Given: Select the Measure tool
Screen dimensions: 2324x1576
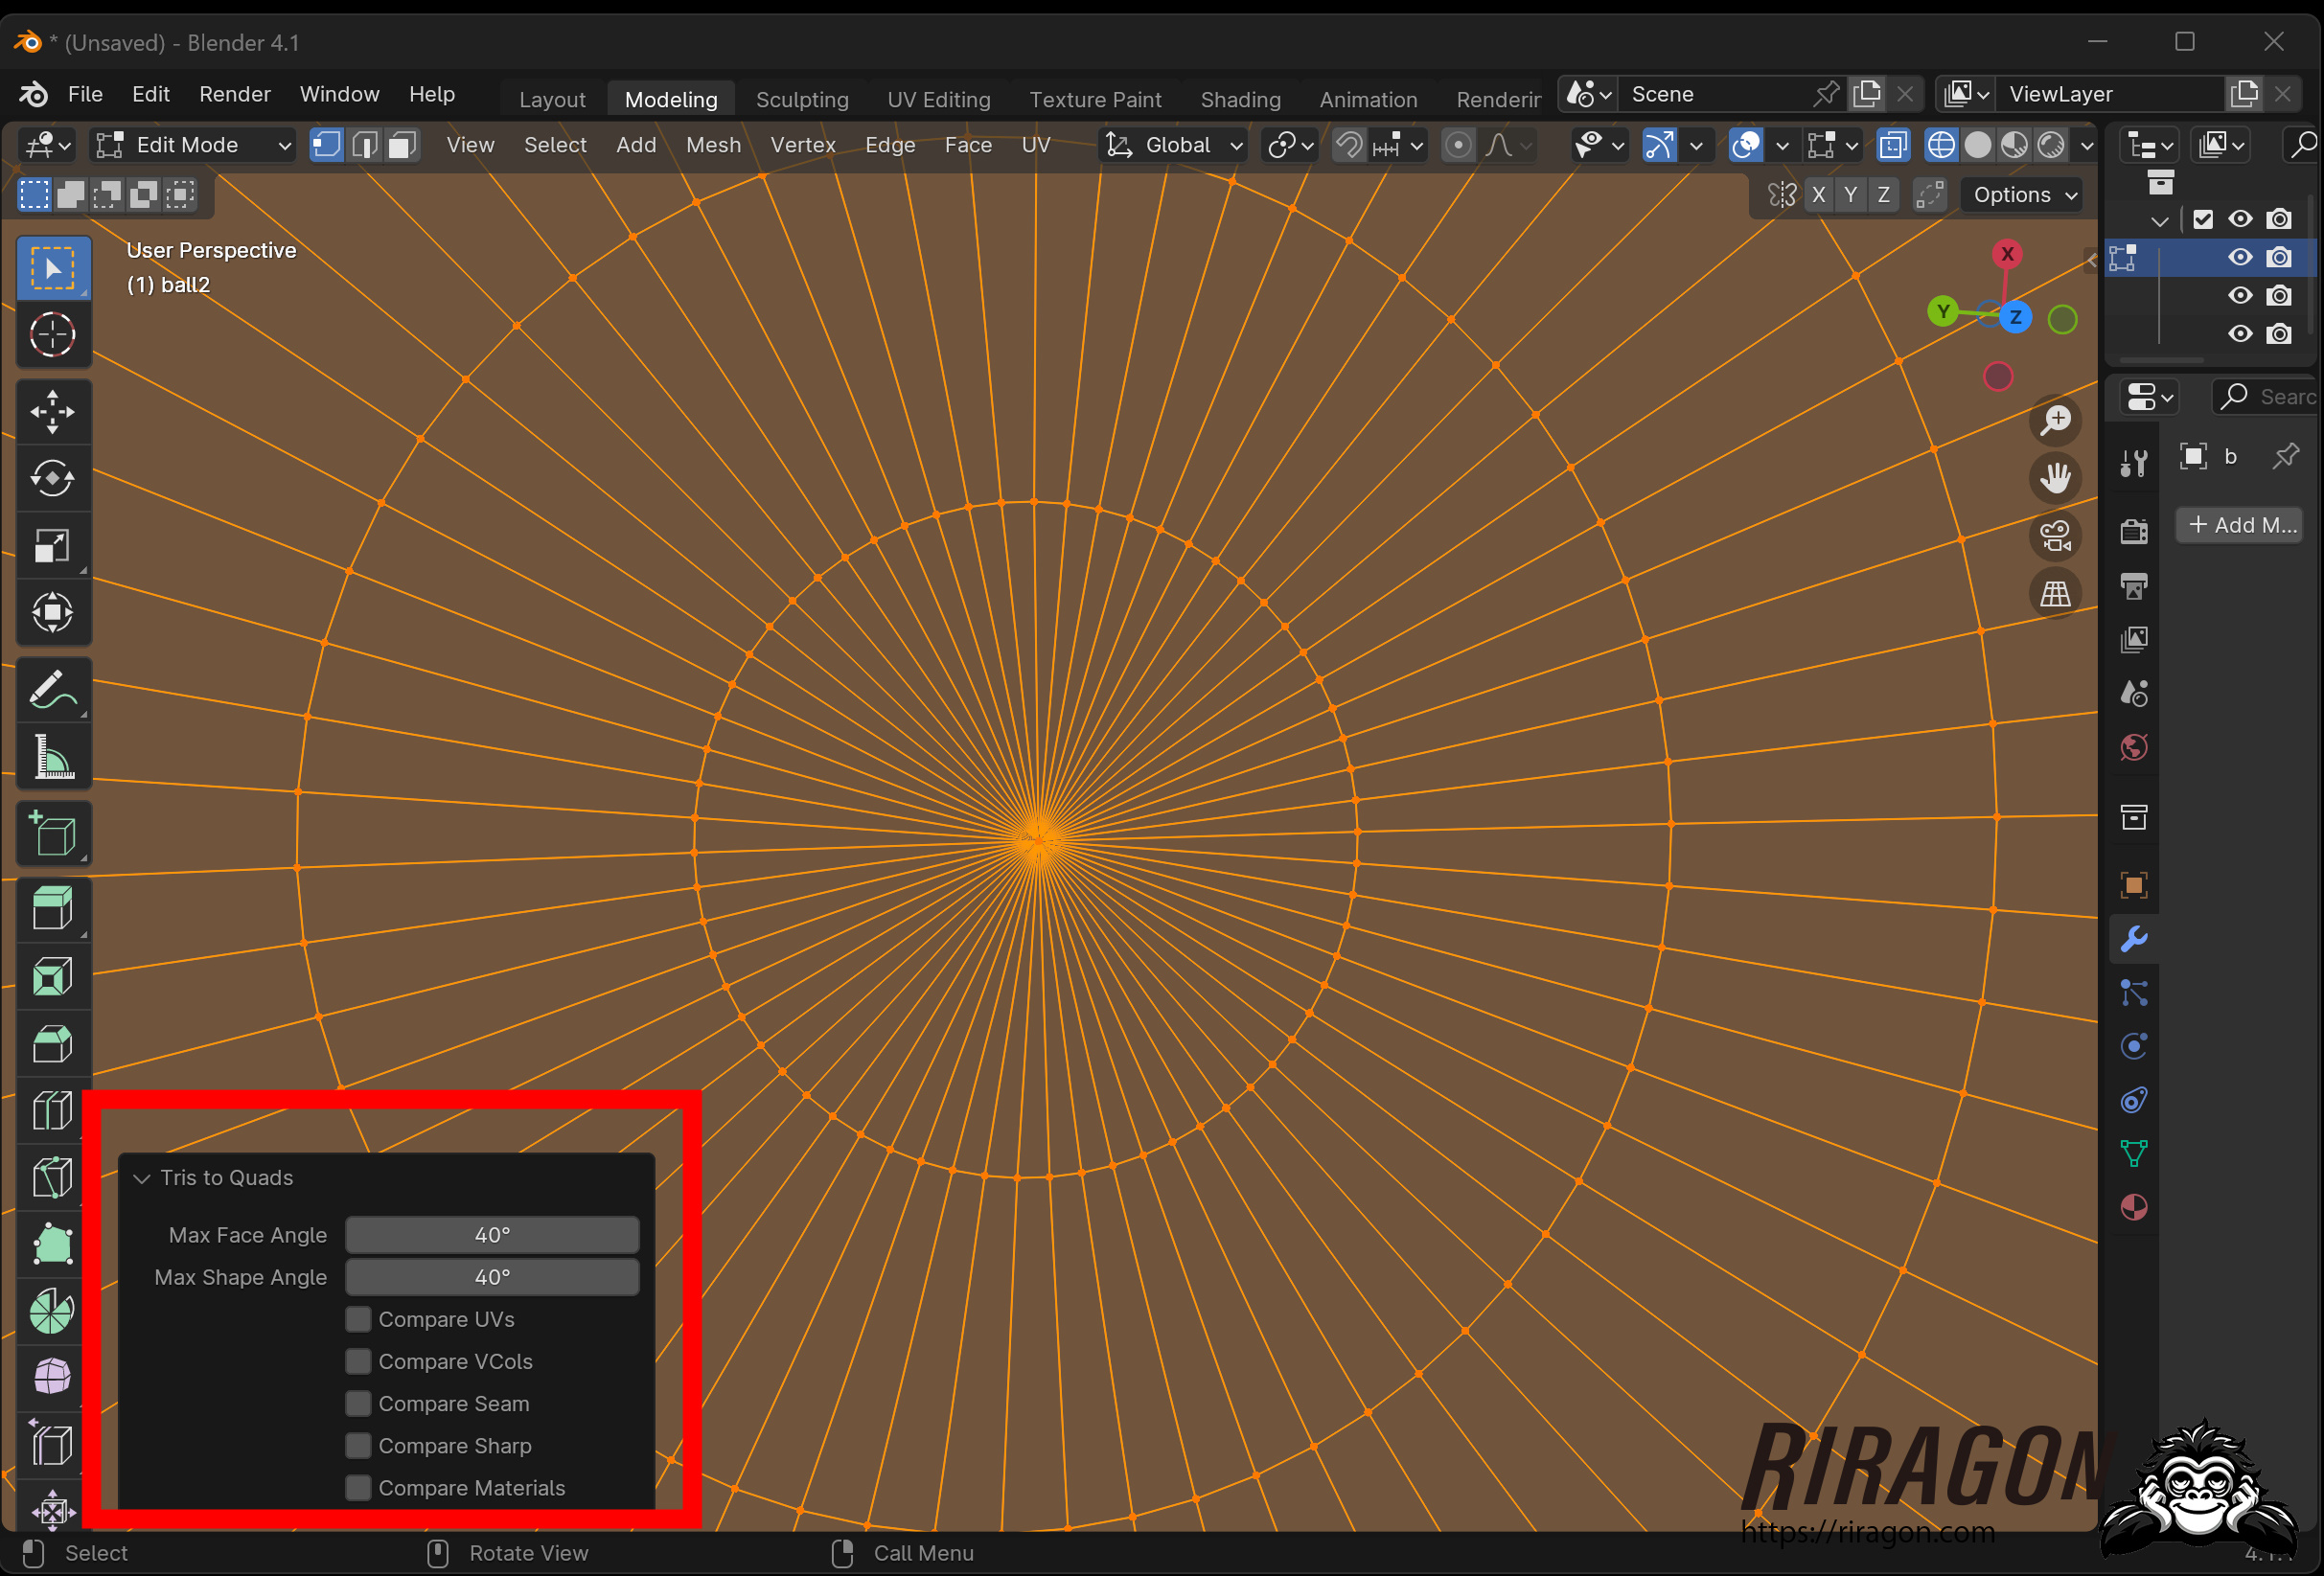Looking at the screenshot, I should click(x=52, y=757).
